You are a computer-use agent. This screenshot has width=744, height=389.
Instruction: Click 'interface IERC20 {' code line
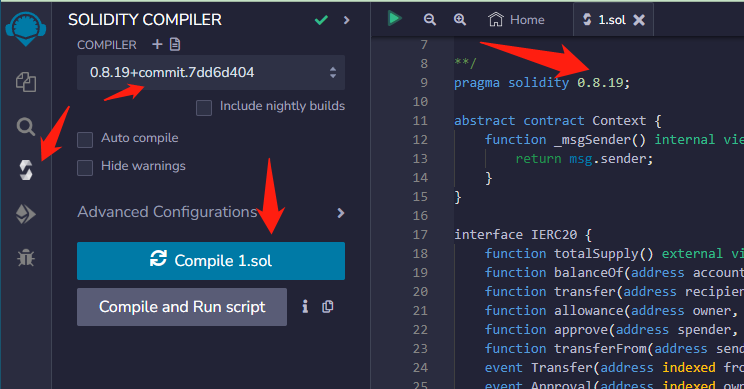(x=523, y=234)
